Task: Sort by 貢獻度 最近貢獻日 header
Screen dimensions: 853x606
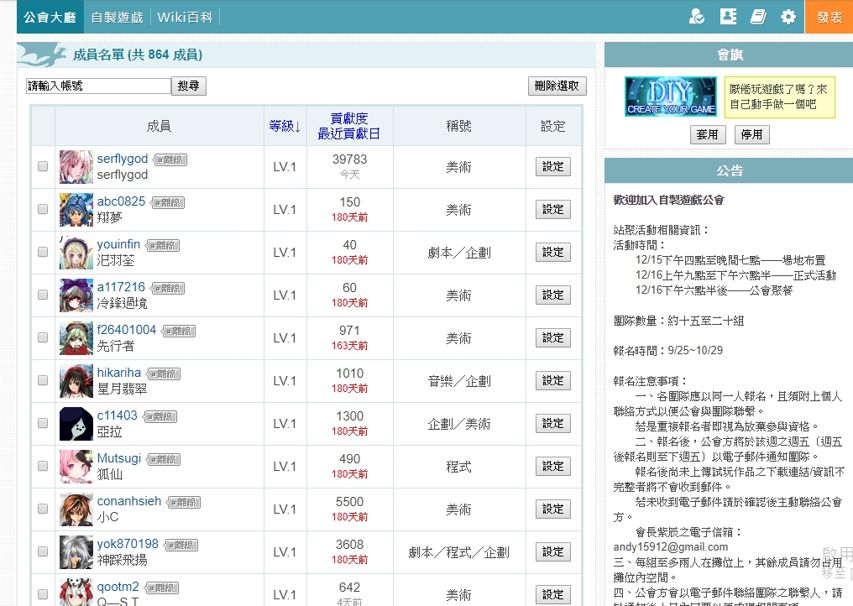Action: (349, 126)
